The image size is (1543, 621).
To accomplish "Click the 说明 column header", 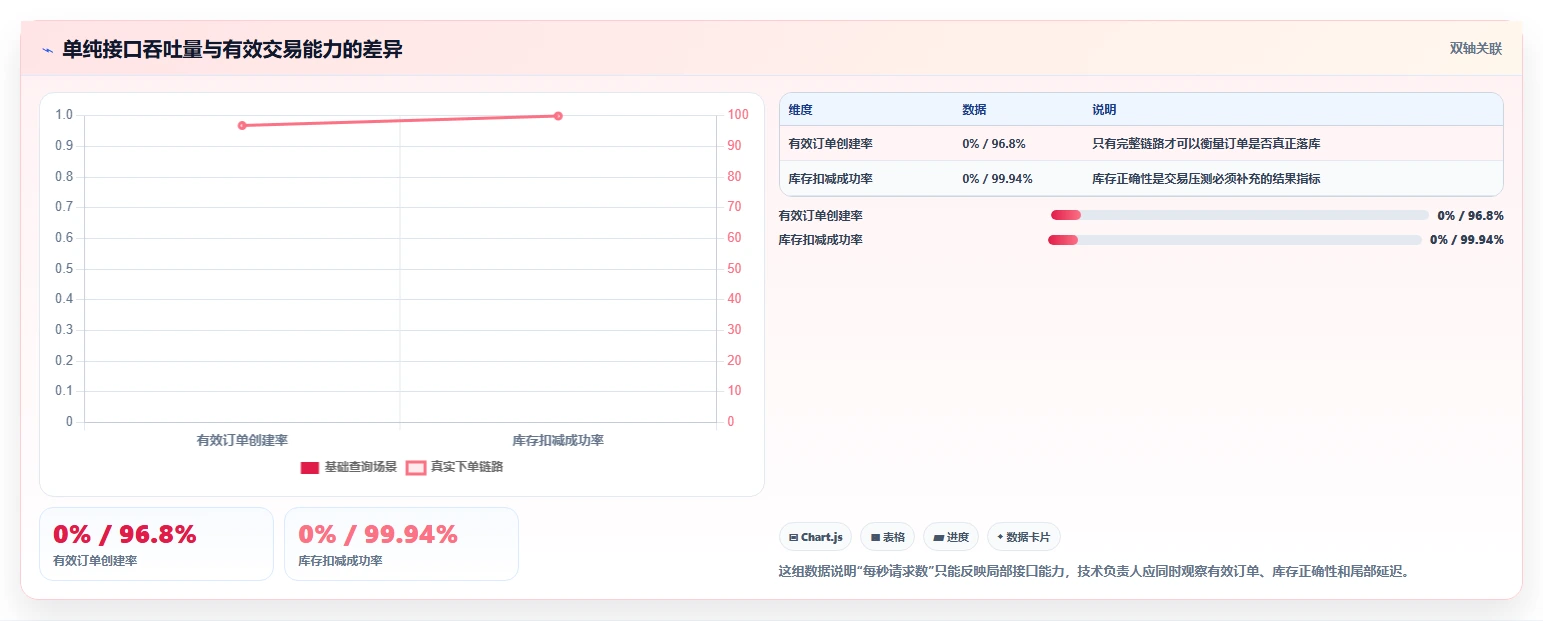I will point(1104,110).
